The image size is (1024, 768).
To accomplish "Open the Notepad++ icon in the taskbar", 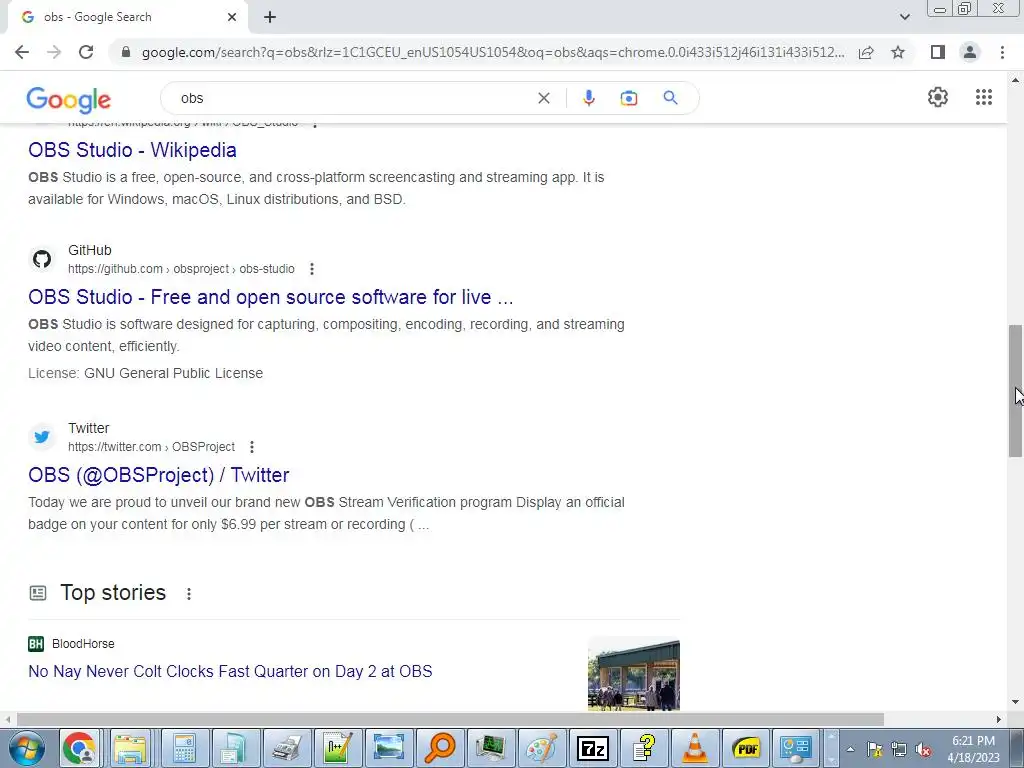I will pos(338,748).
